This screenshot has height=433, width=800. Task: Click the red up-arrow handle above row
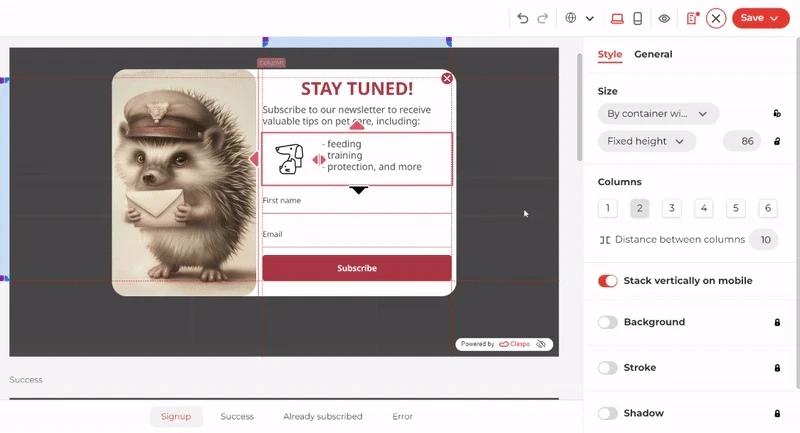[x=357, y=125]
